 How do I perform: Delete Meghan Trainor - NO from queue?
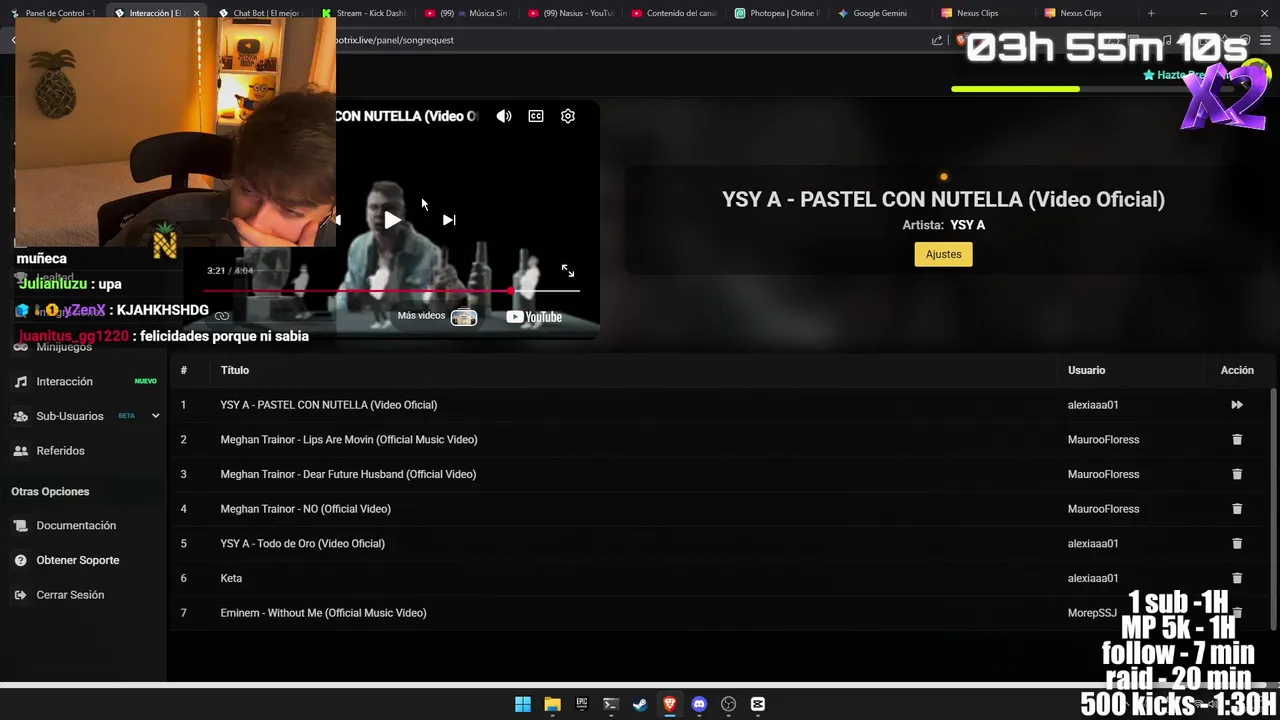pos(1237,509)
